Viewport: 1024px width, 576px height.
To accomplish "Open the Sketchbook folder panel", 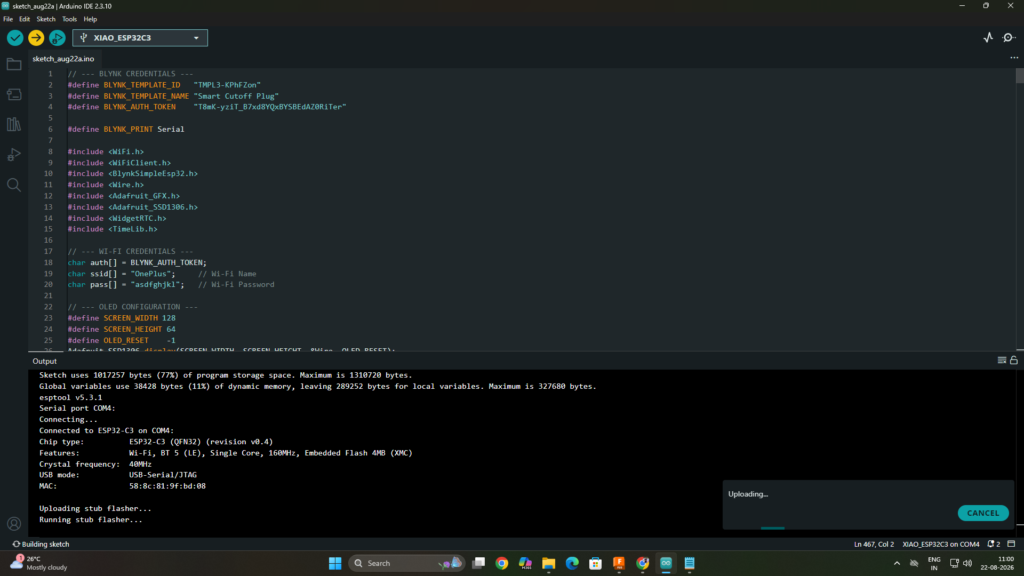I will [14, 64].
